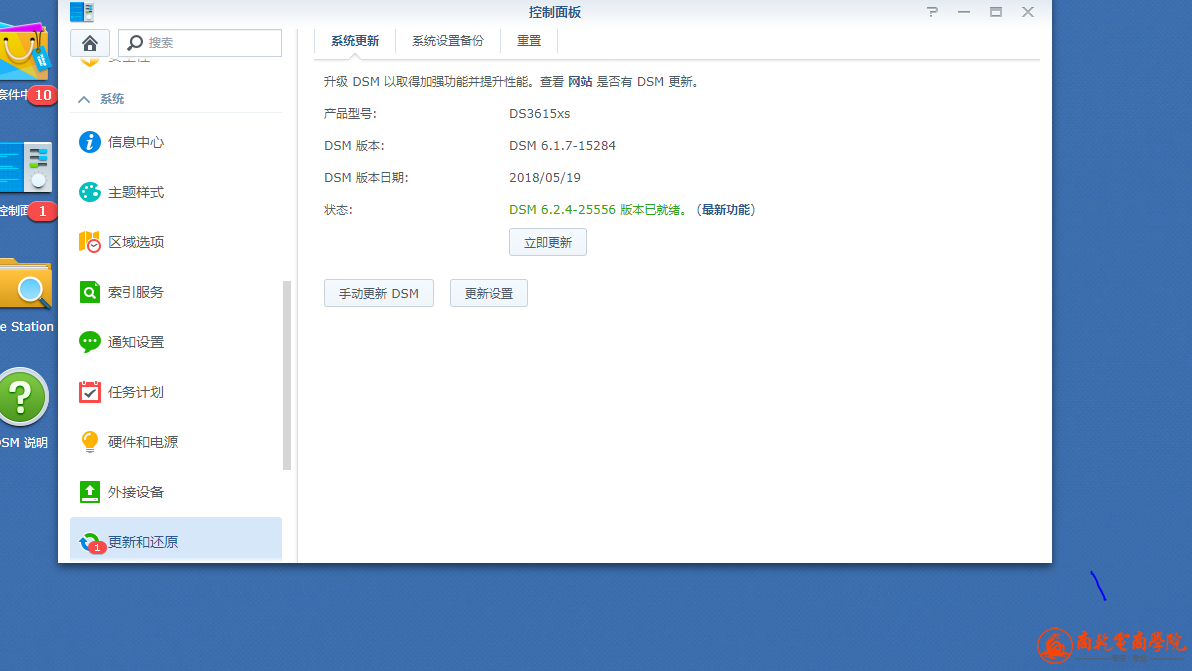Open 更新设置 button
The image size is (1192, 671).
[489, 293]
